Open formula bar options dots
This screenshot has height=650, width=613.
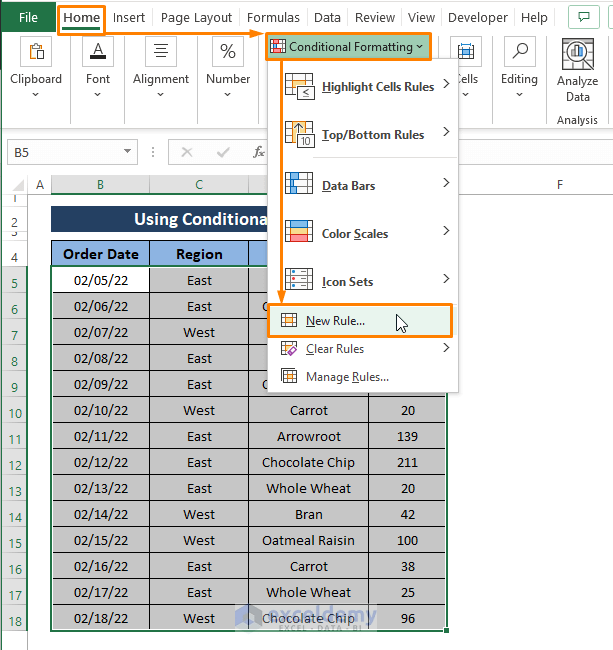tap(153, 153)
